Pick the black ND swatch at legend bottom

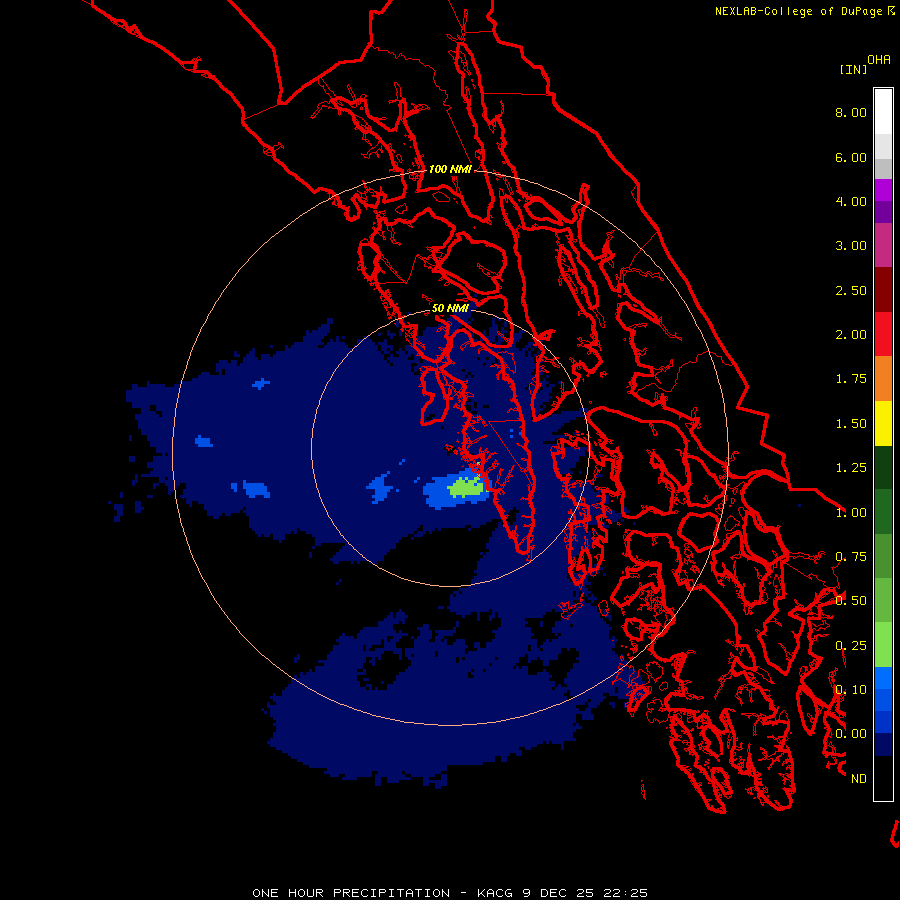883,778
